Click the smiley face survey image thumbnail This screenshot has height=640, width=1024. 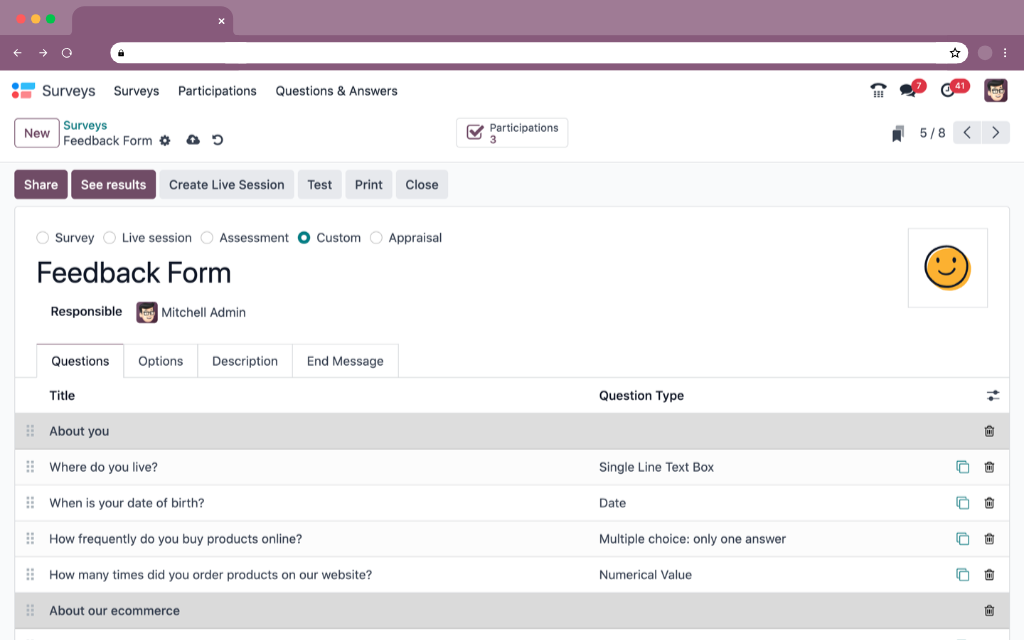[x=947, y=268]
